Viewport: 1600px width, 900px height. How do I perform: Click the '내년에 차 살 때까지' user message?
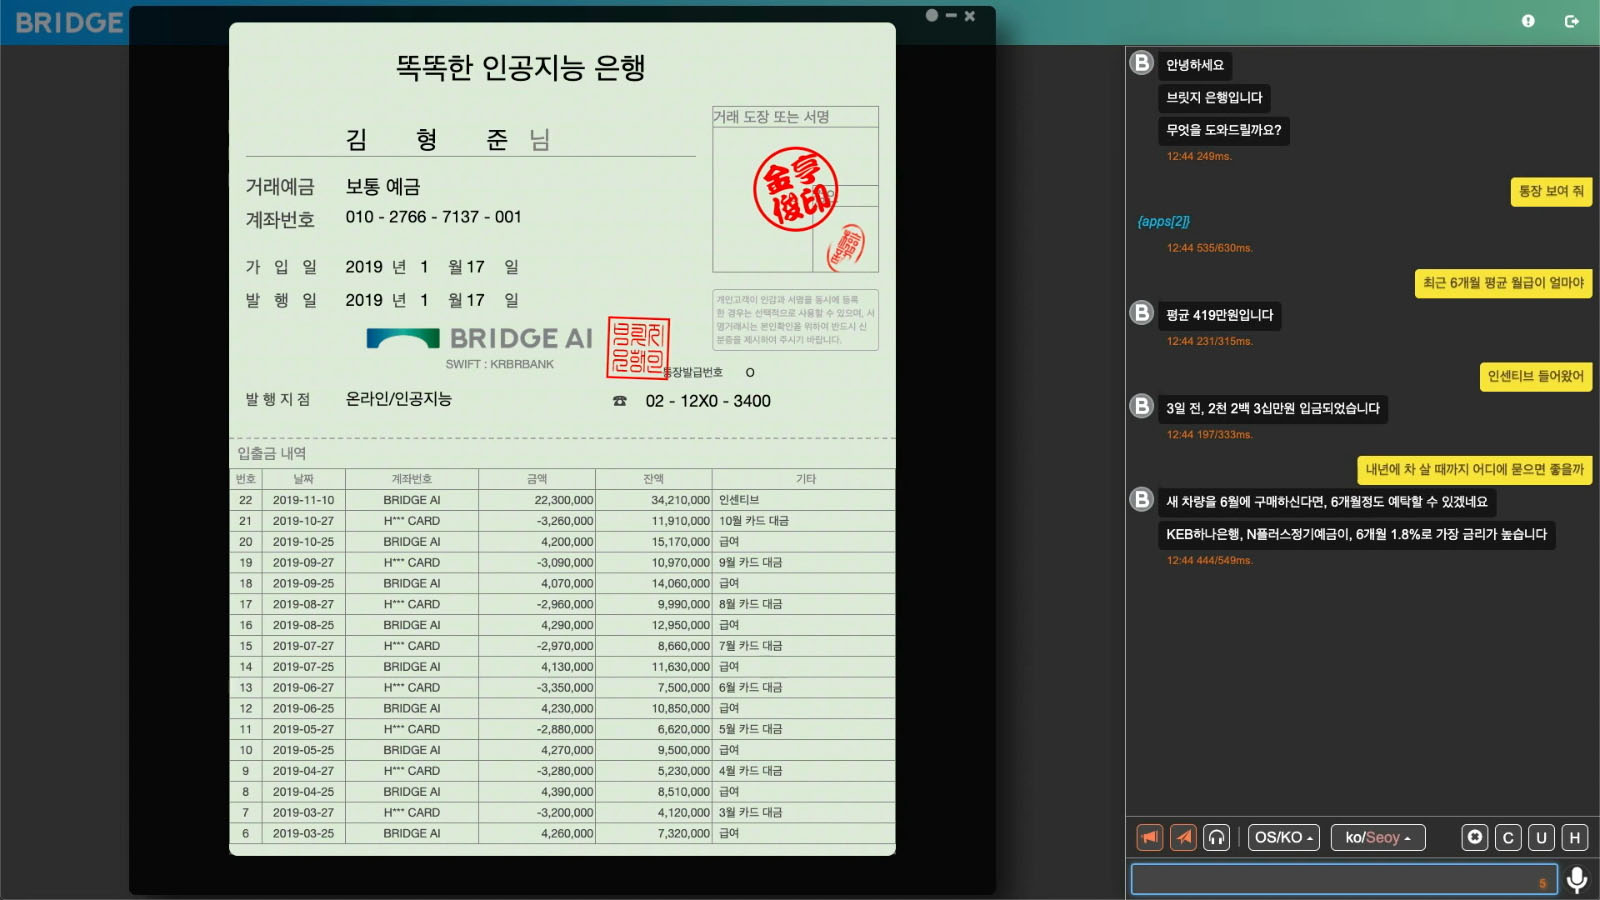[1475, 469]
